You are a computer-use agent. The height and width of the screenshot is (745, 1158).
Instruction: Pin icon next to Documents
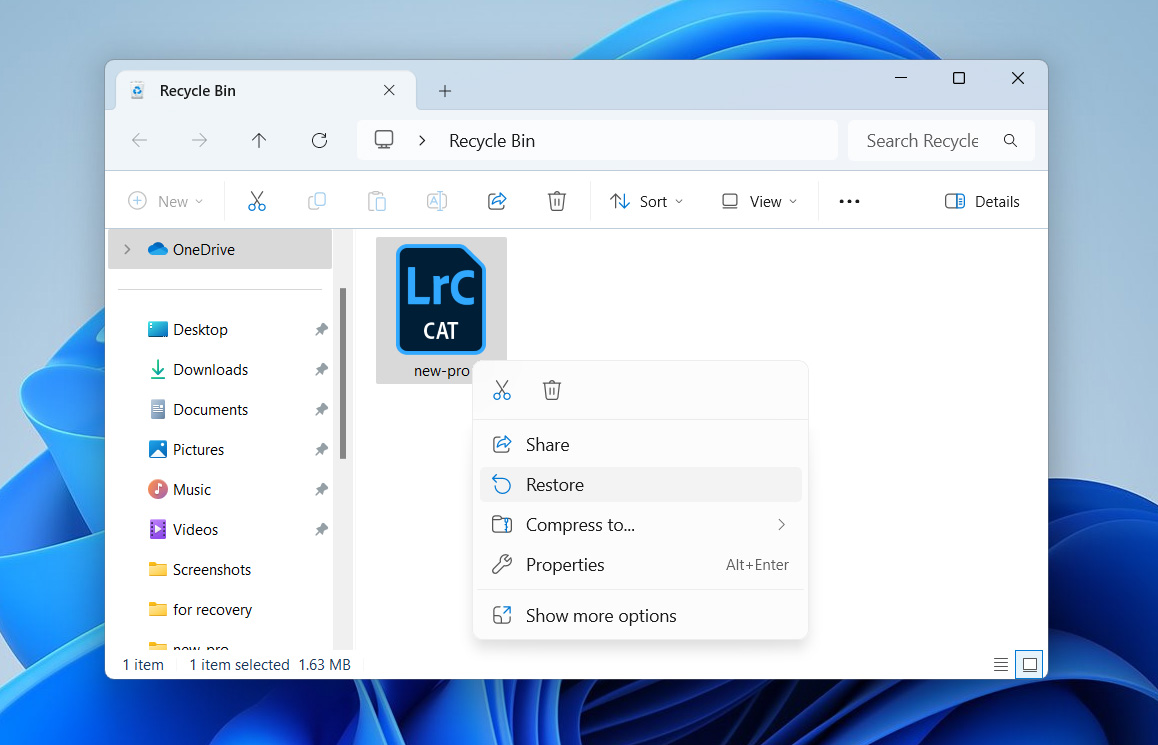tap(321, 409)
